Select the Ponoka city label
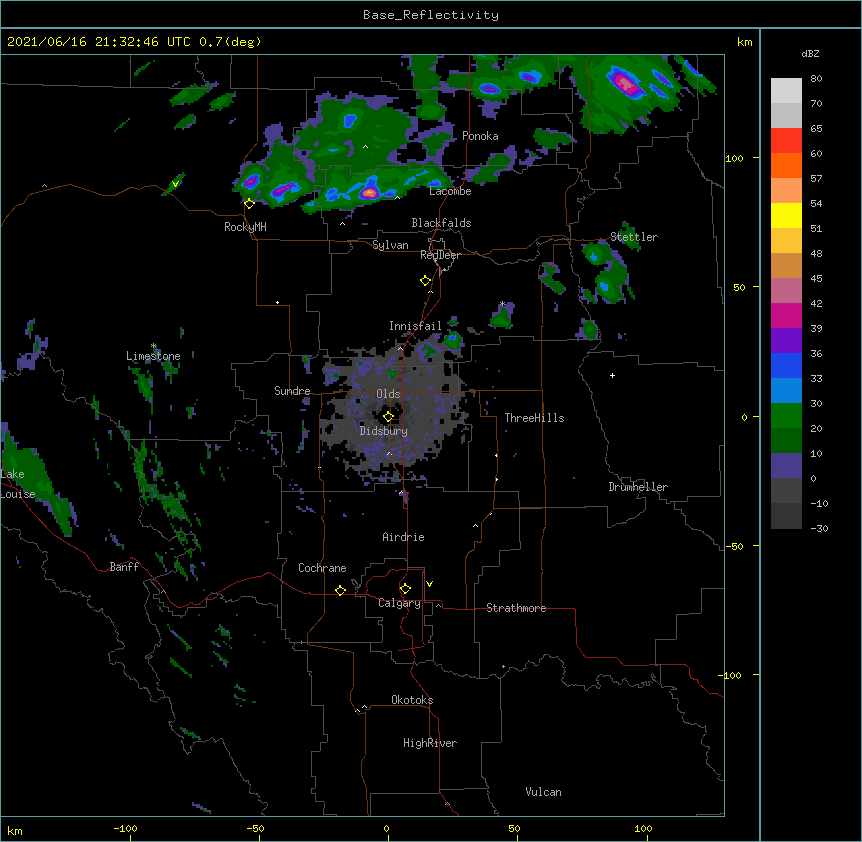 coord(480,136)
